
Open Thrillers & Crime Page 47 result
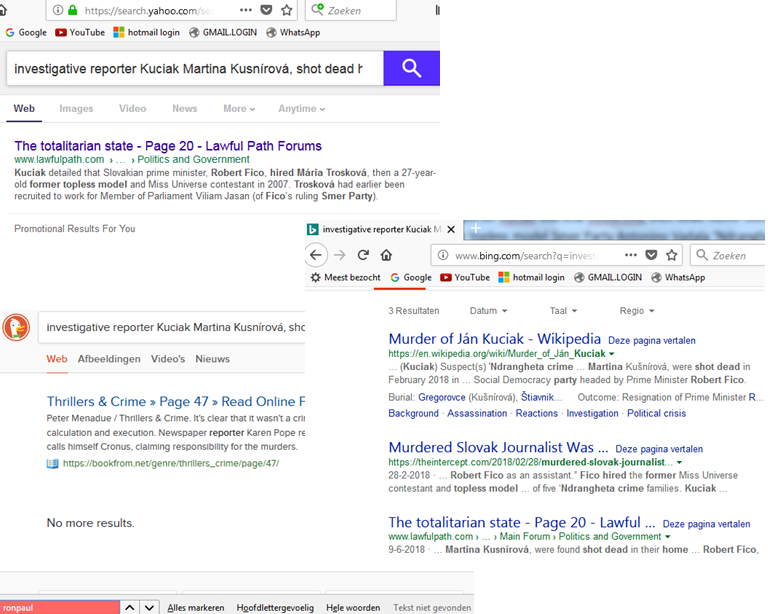175,401
